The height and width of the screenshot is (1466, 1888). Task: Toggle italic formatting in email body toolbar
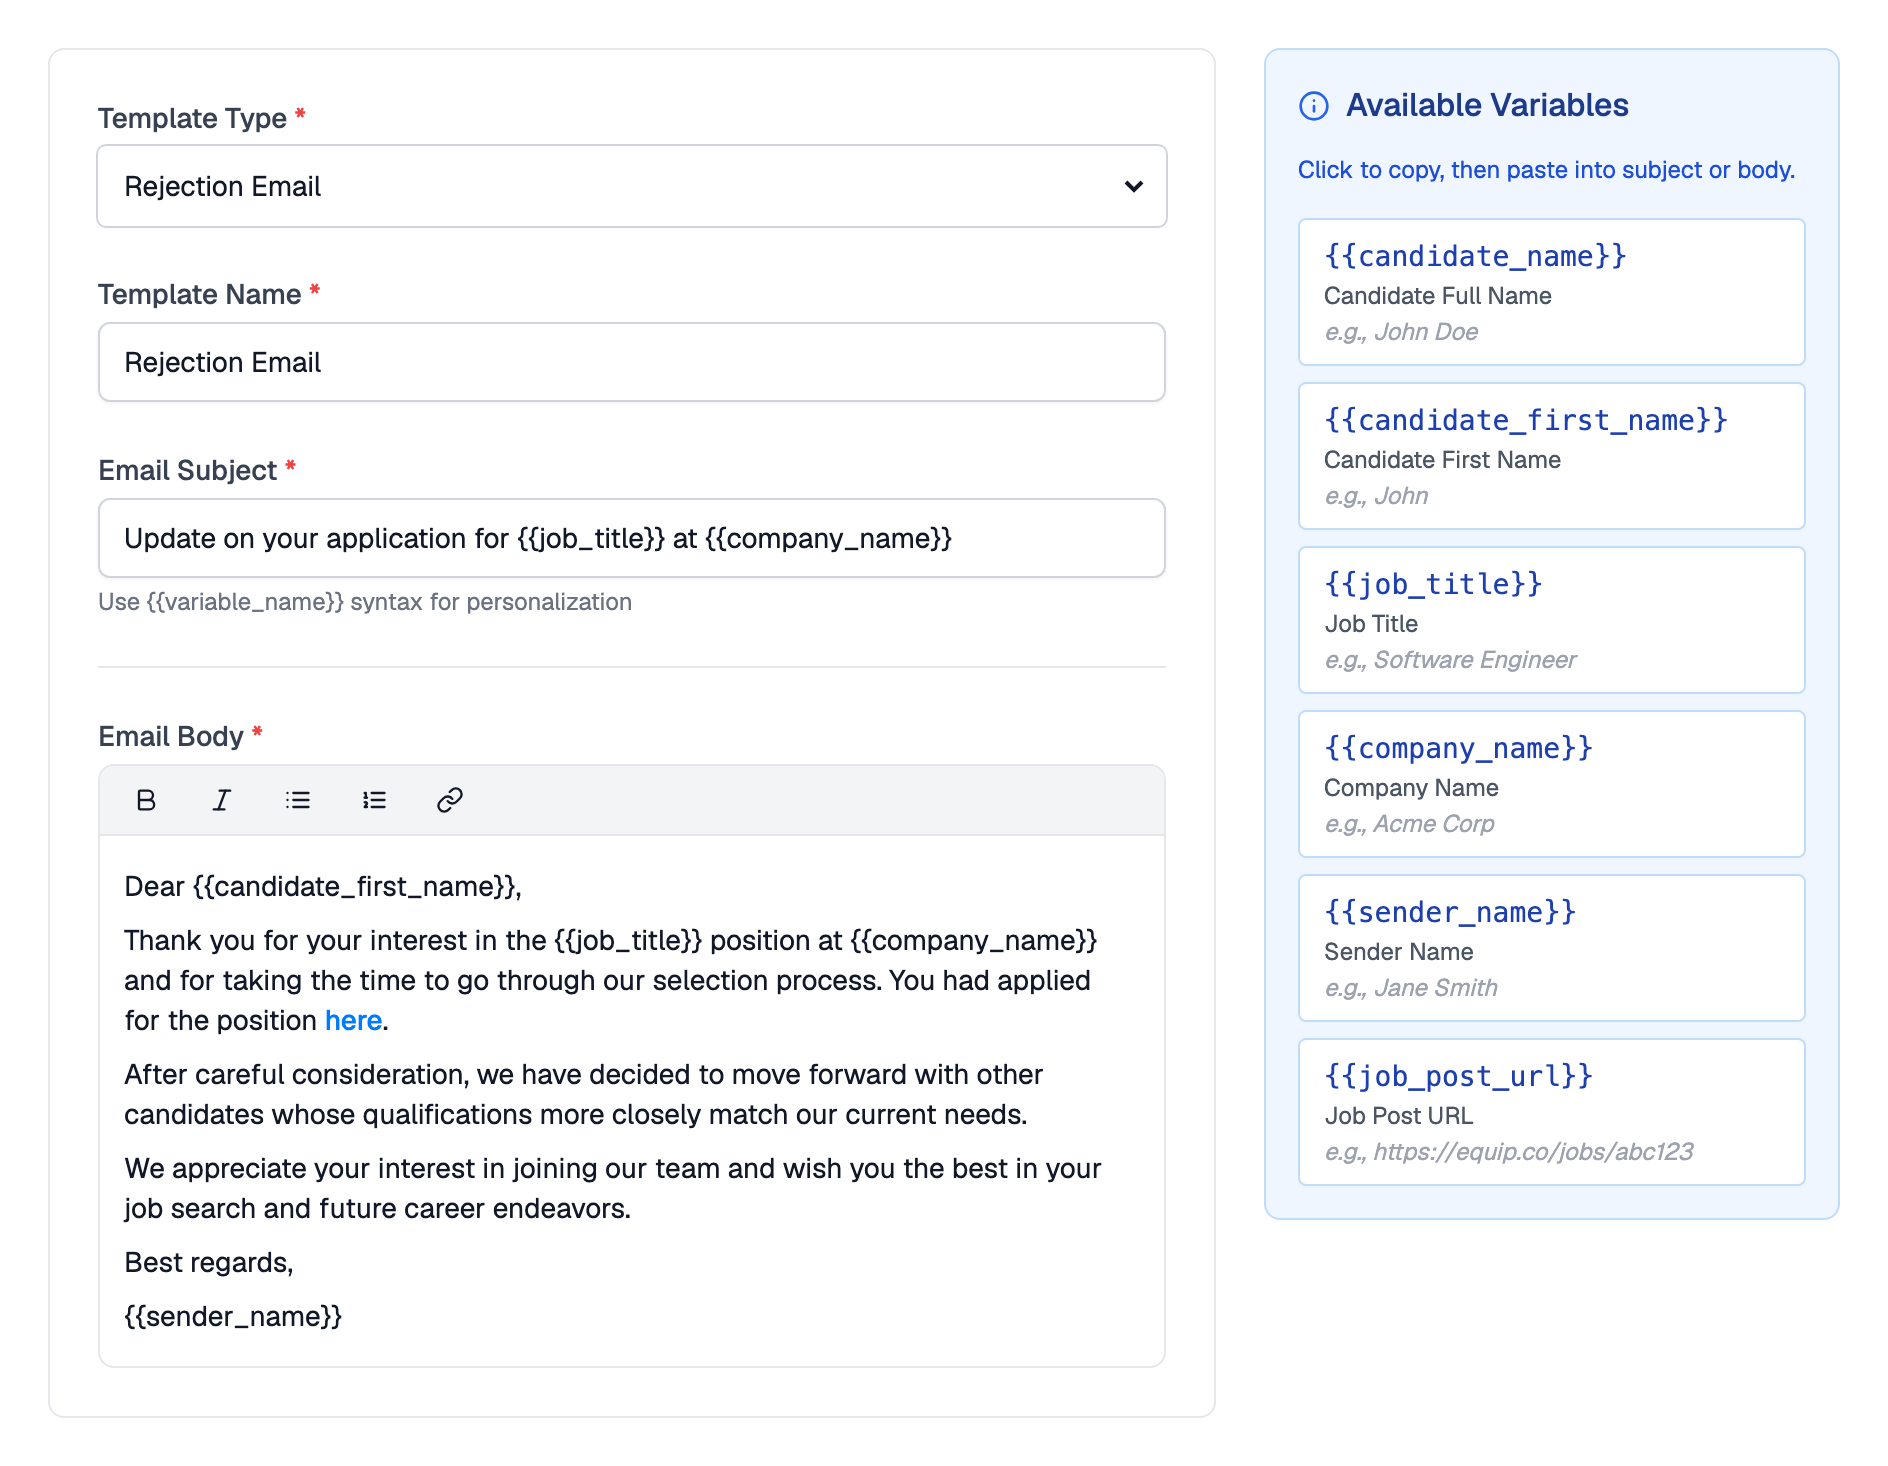pyautogui.click(x=222, y=800)
